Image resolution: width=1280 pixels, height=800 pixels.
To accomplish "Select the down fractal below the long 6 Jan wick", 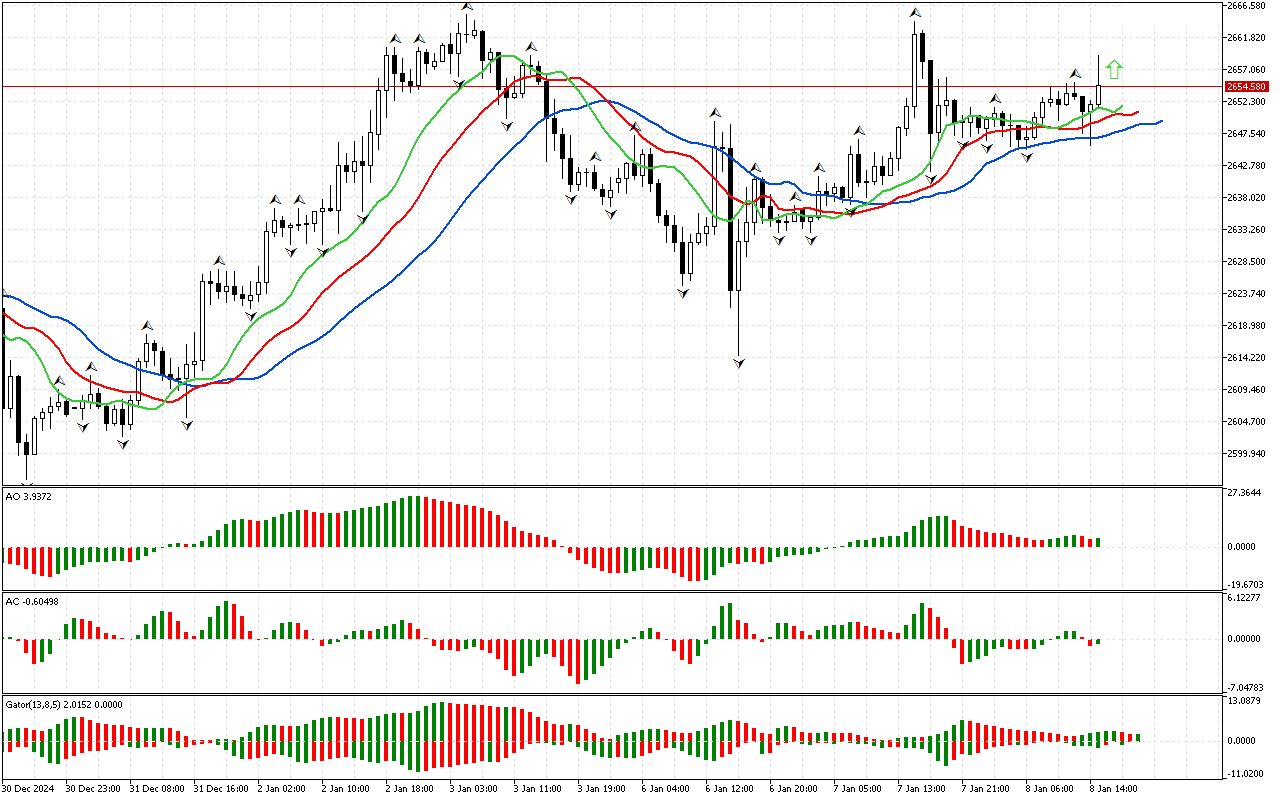I will click(x=739, y=363).
